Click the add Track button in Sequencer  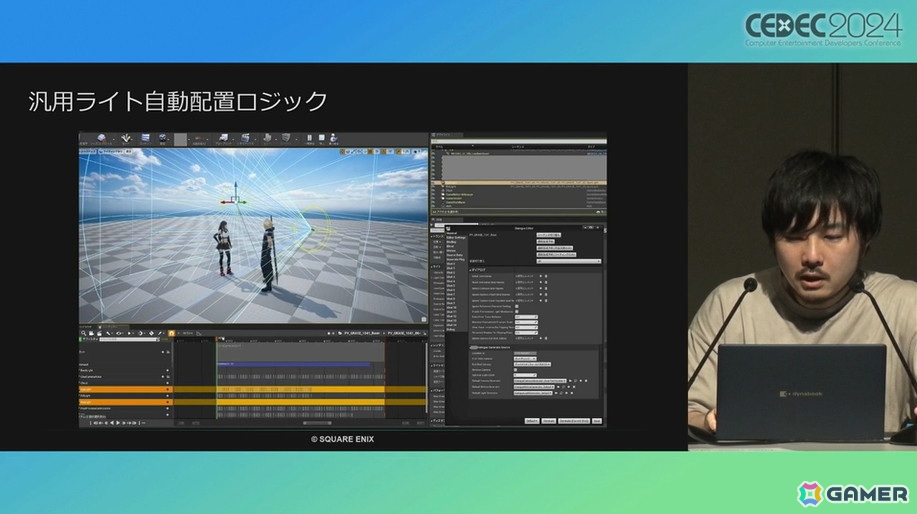tap(89, 339)
